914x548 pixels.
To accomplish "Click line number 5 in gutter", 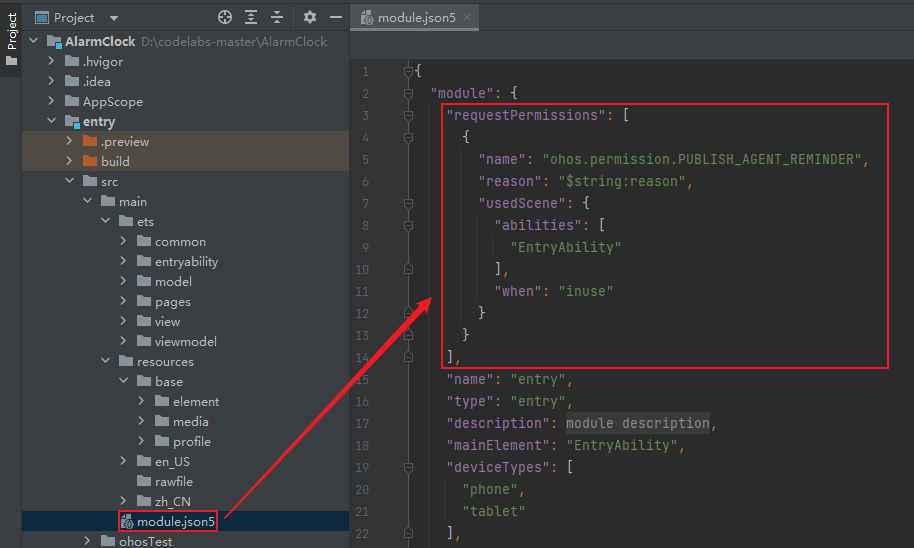I will [365, 160].
